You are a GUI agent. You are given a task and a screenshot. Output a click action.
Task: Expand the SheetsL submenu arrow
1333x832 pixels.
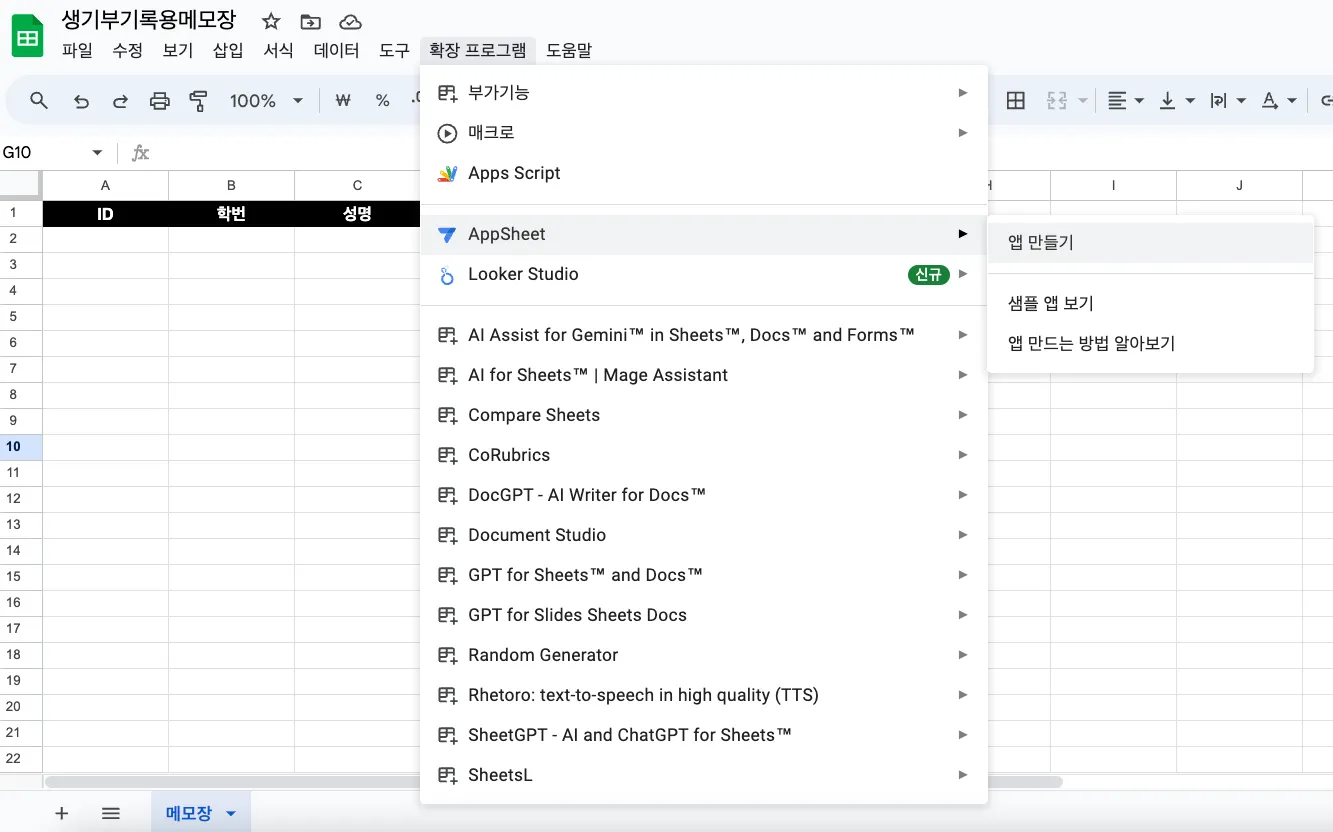963,775
